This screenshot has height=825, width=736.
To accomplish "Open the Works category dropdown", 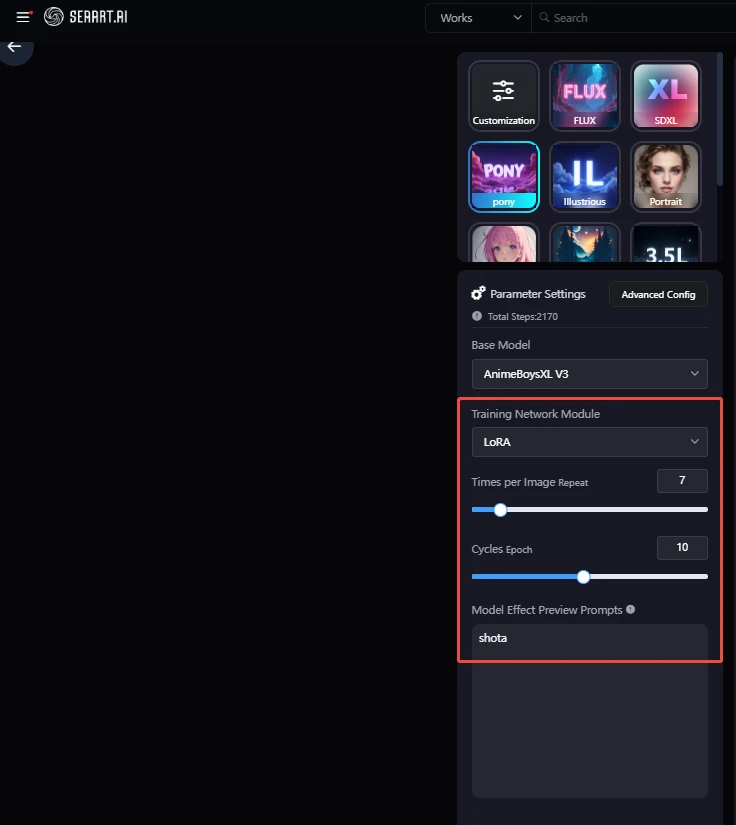I will click(478, 18).
